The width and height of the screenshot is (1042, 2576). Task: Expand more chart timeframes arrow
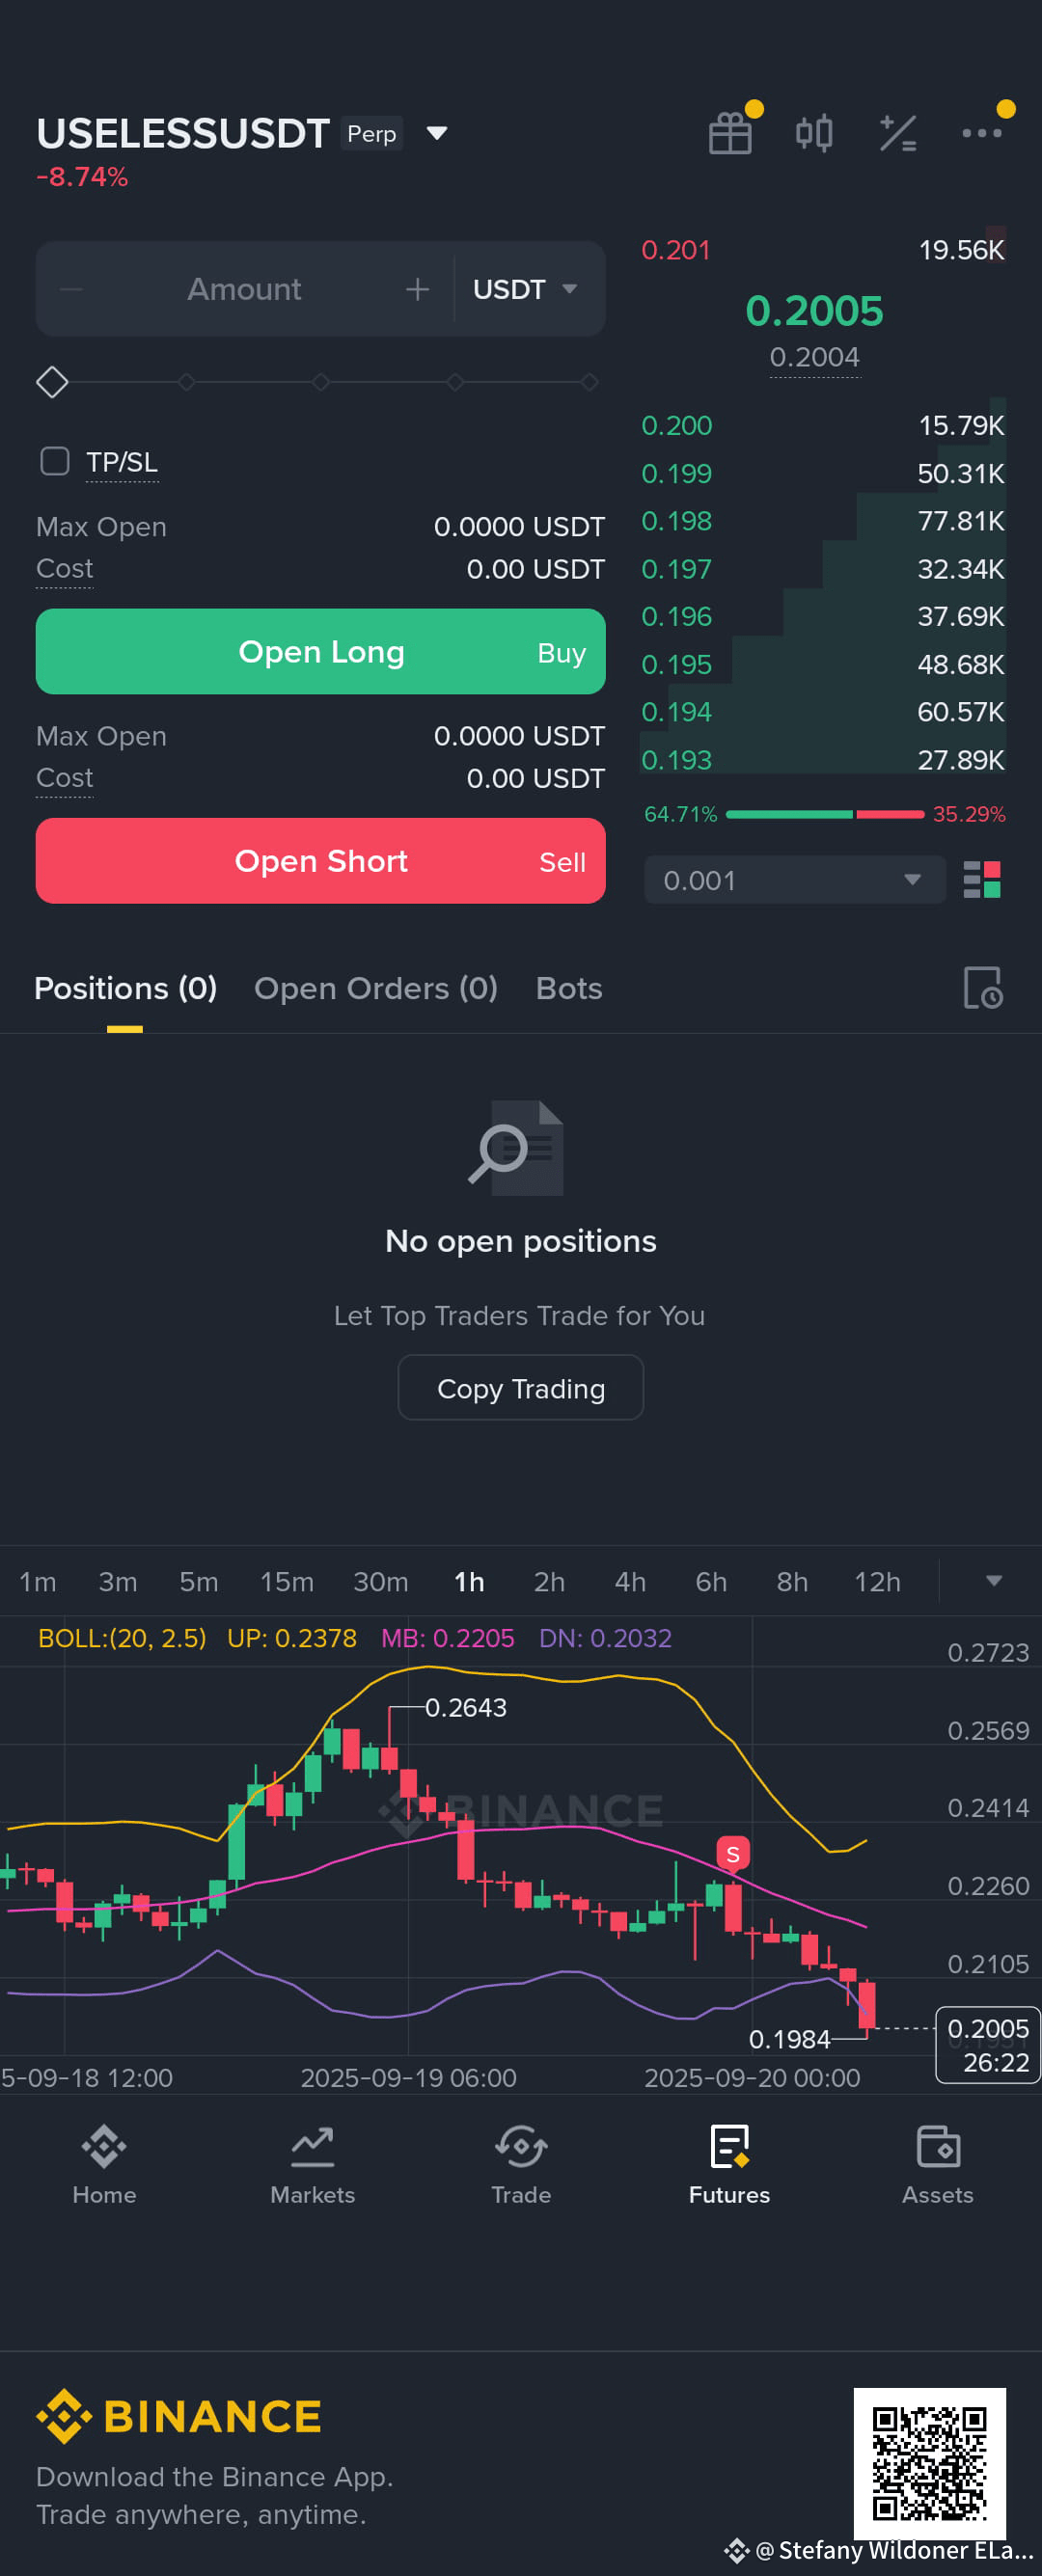tap(993, 1581)
